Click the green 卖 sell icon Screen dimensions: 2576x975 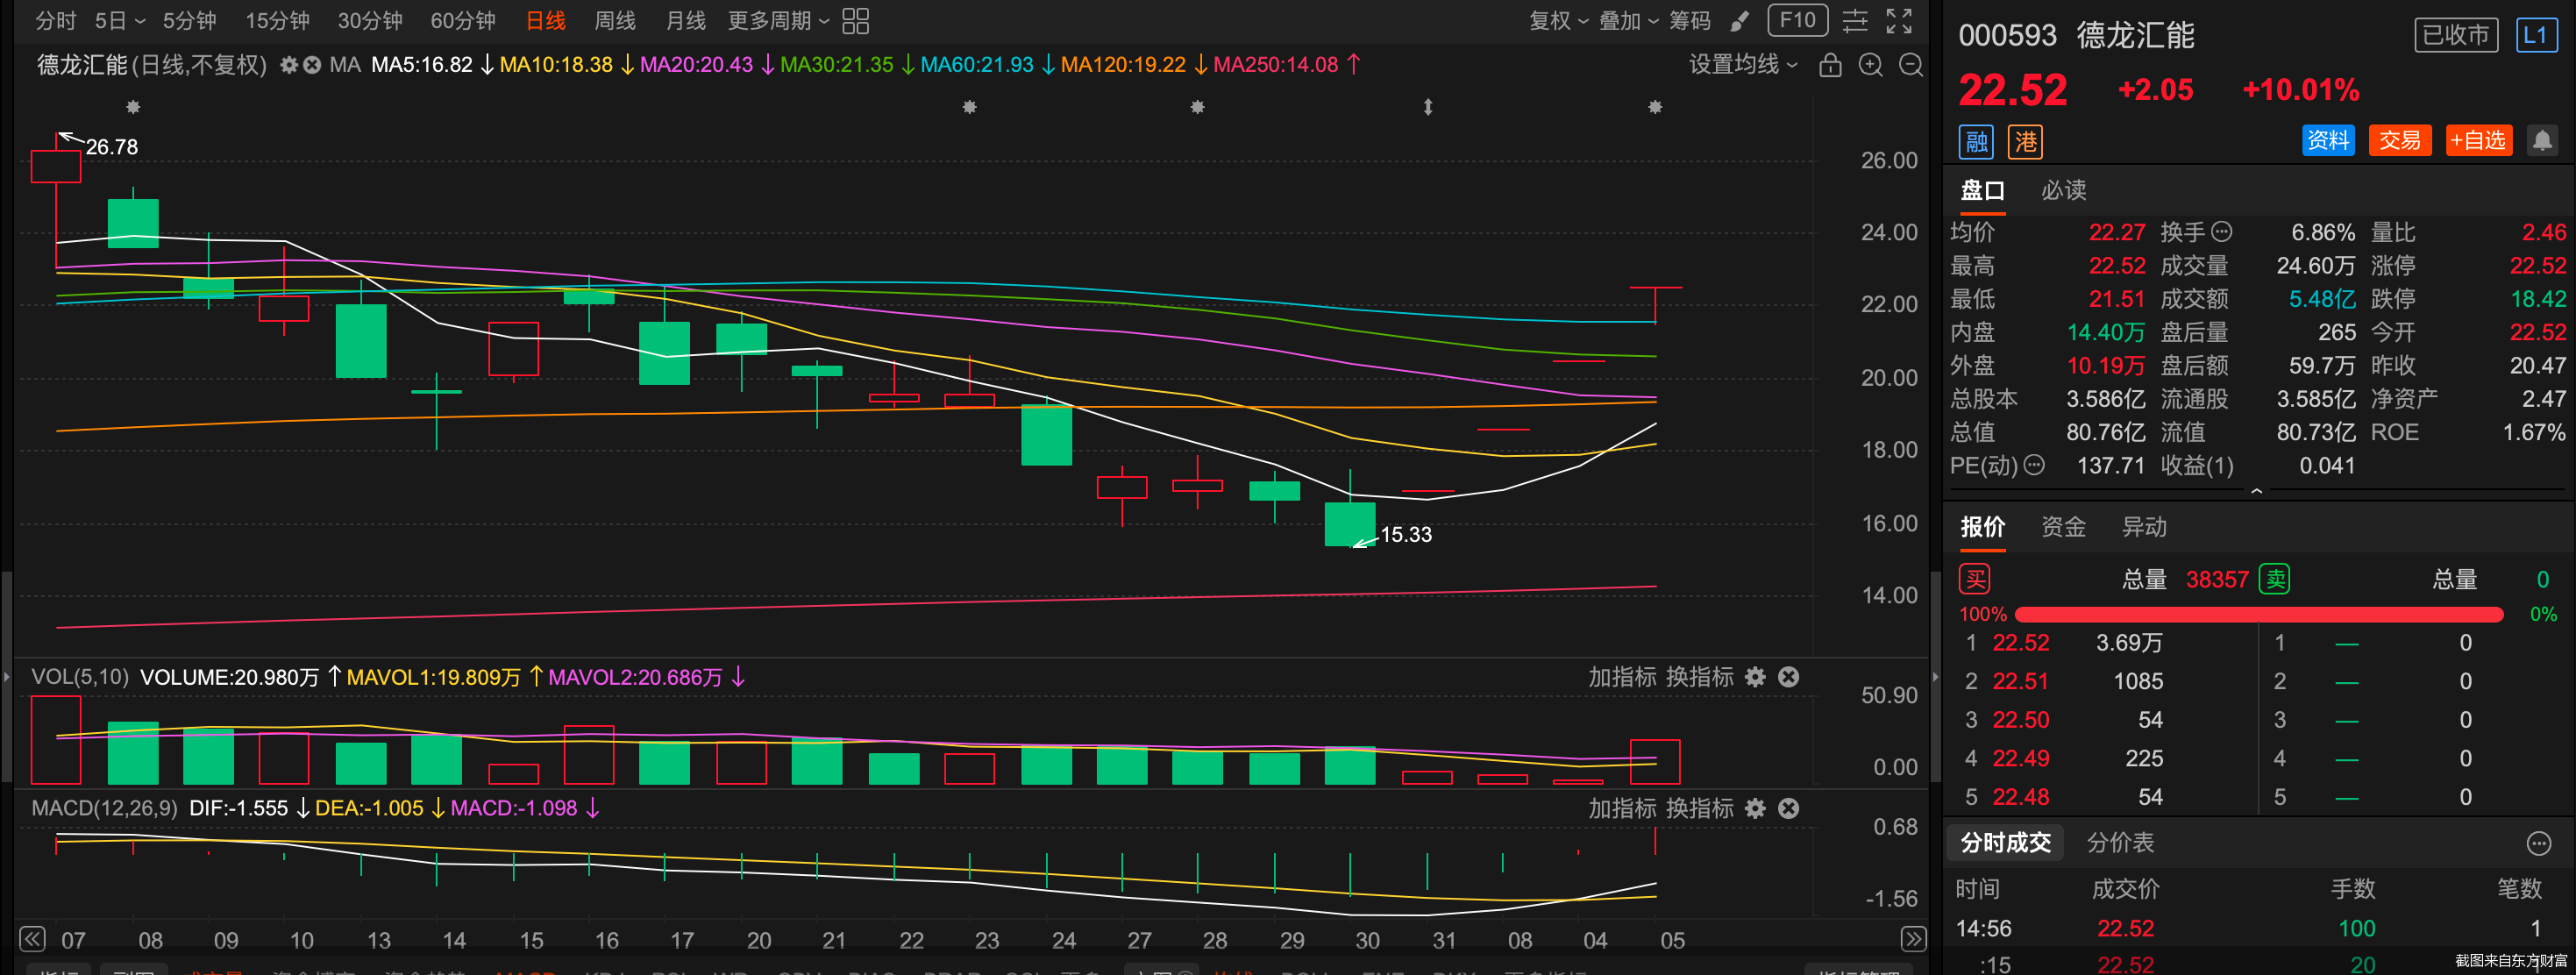(2275, 579)
